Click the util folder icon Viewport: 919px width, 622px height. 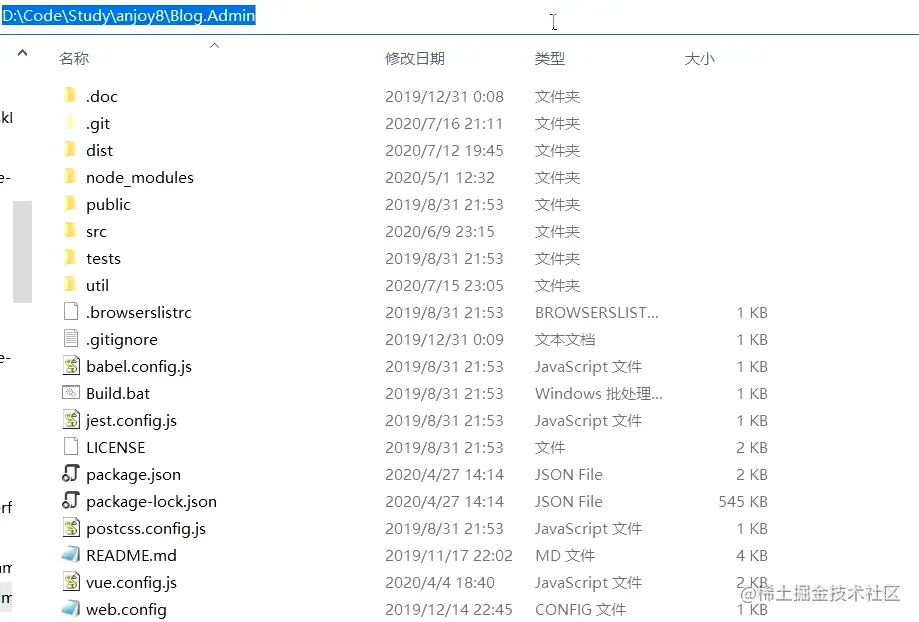pyautogui.click(x=70, y=284)
